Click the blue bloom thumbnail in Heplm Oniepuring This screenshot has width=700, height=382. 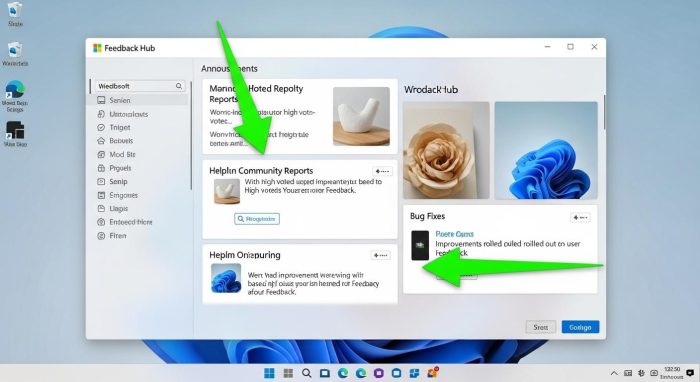[x=226, y=278]
